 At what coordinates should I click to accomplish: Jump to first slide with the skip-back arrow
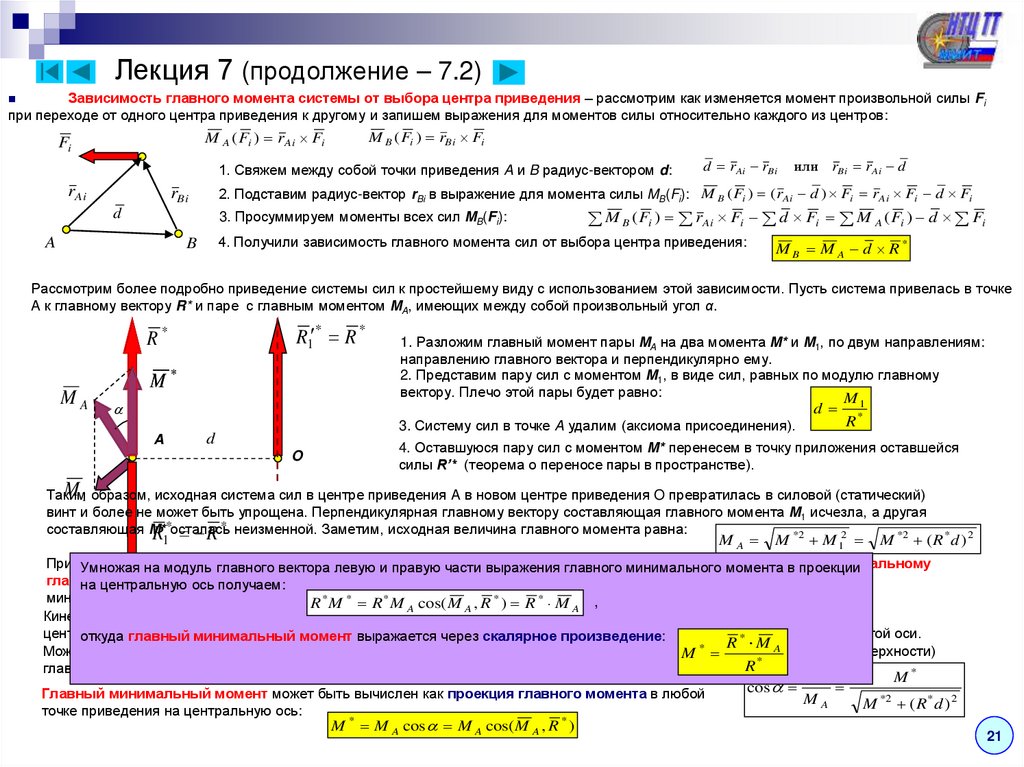point(49,71)
